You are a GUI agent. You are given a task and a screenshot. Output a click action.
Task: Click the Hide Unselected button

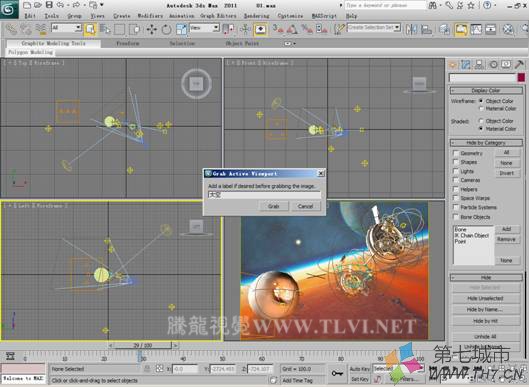tap(485, 298)
